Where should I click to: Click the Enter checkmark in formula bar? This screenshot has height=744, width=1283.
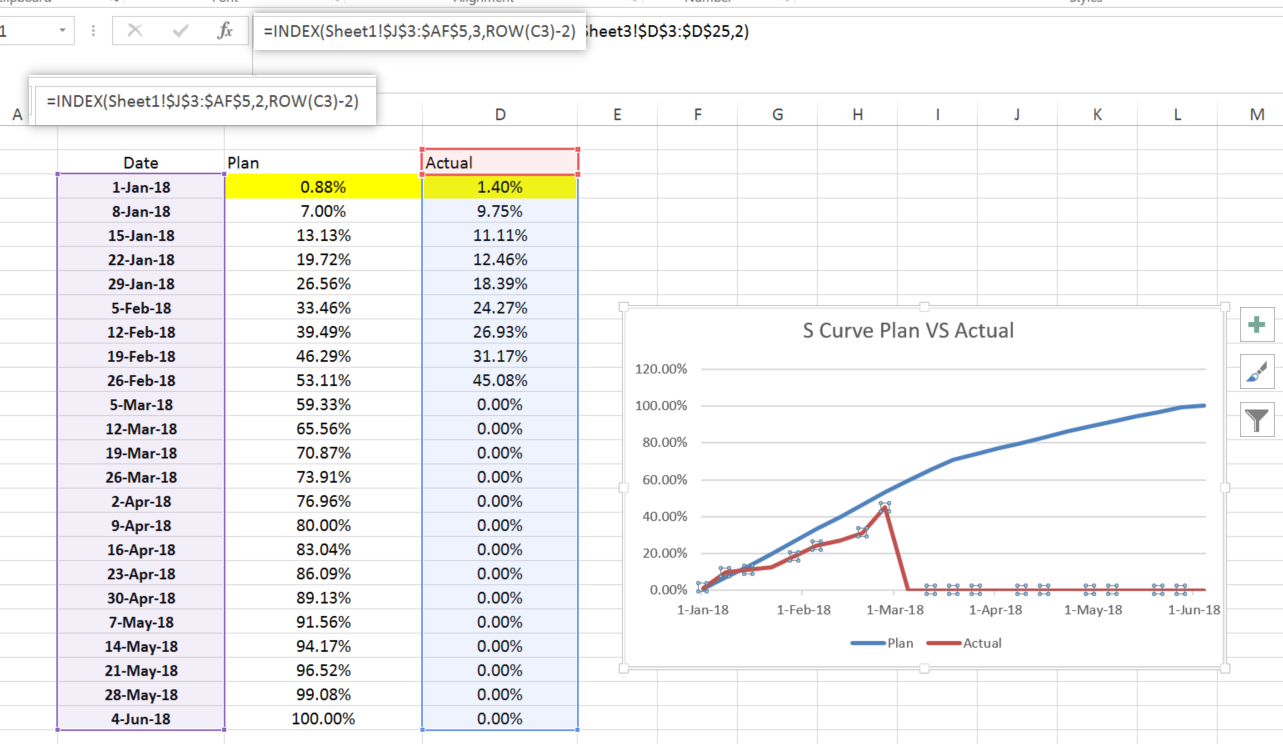(x=181, y=31)
